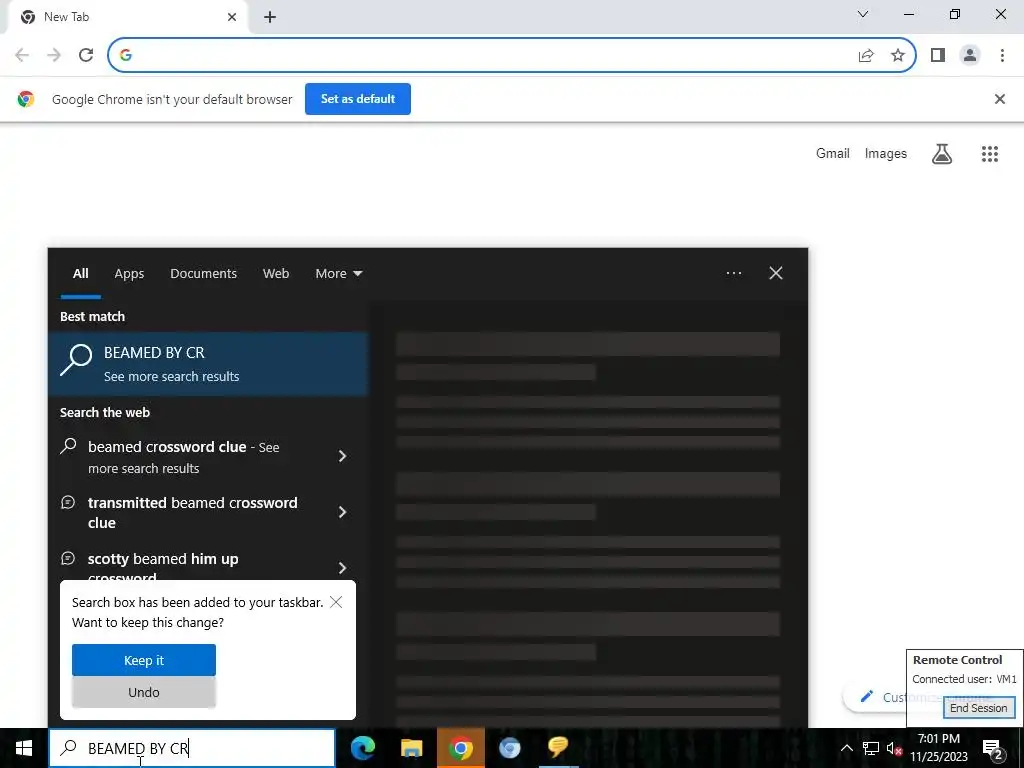
Task: Select transmitted beamed crossword clue suggestion
Action: [193, 513]
